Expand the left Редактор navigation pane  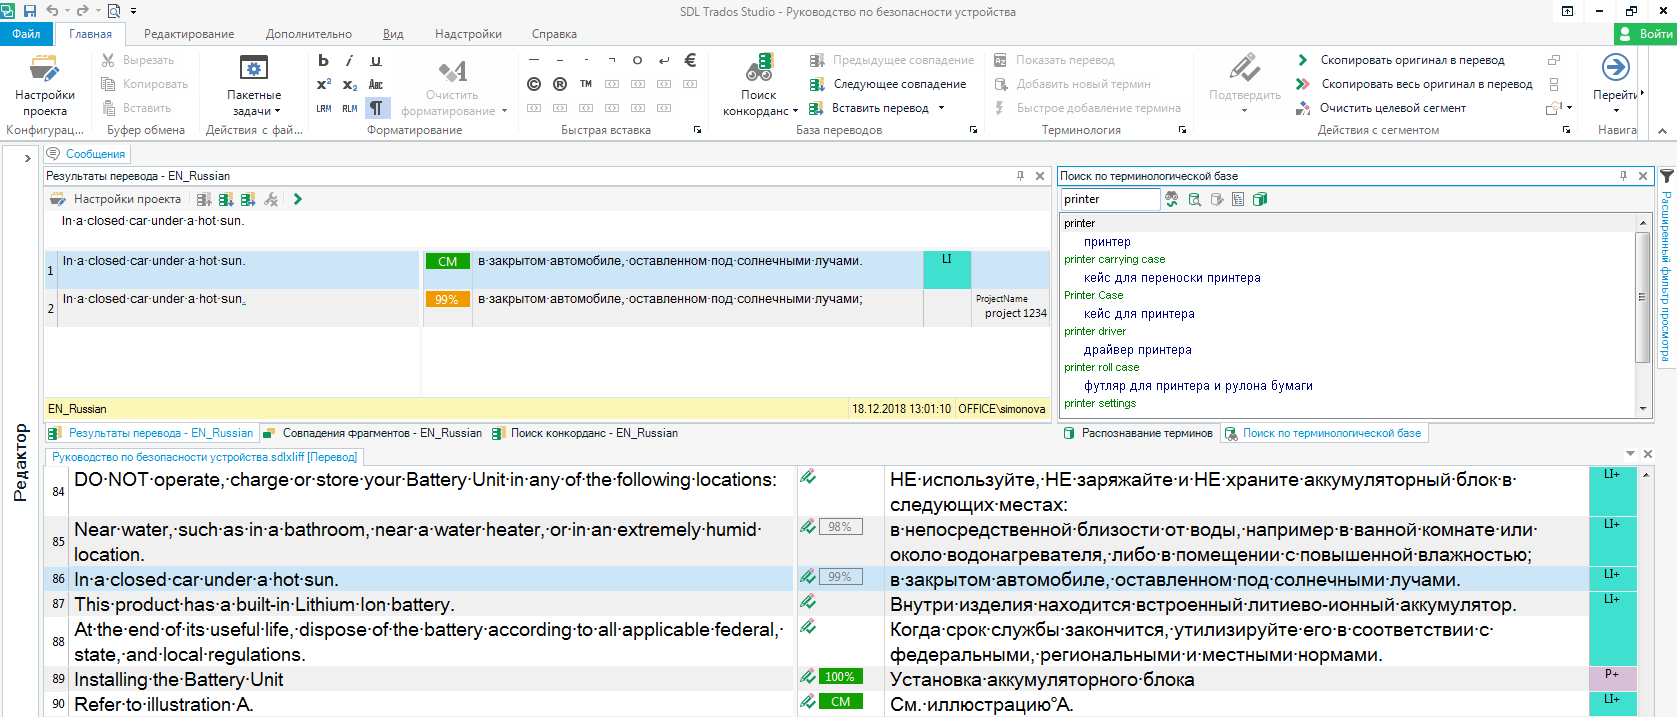pyautogui.click(x=27, y=158)
